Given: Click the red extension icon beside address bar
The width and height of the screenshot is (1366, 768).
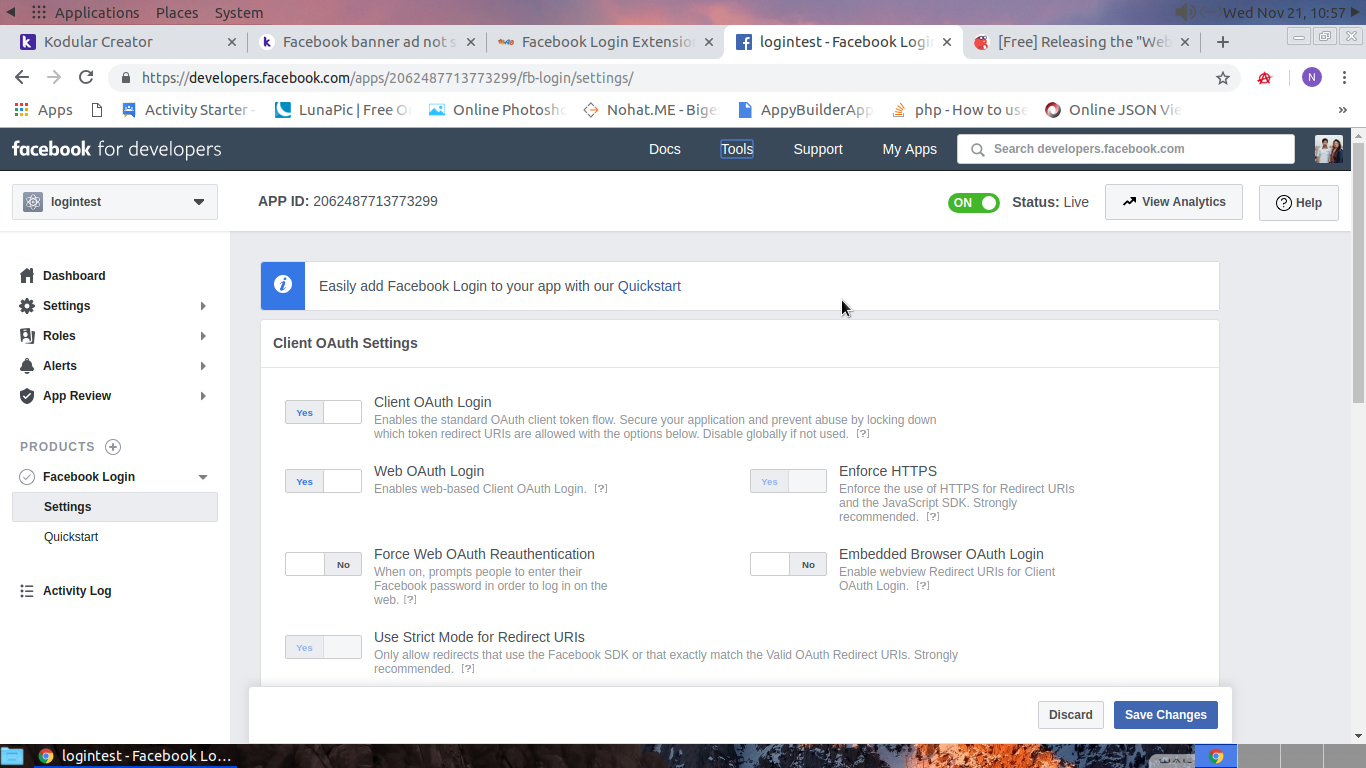Looking at the screenshot, I should (1264, 78).
